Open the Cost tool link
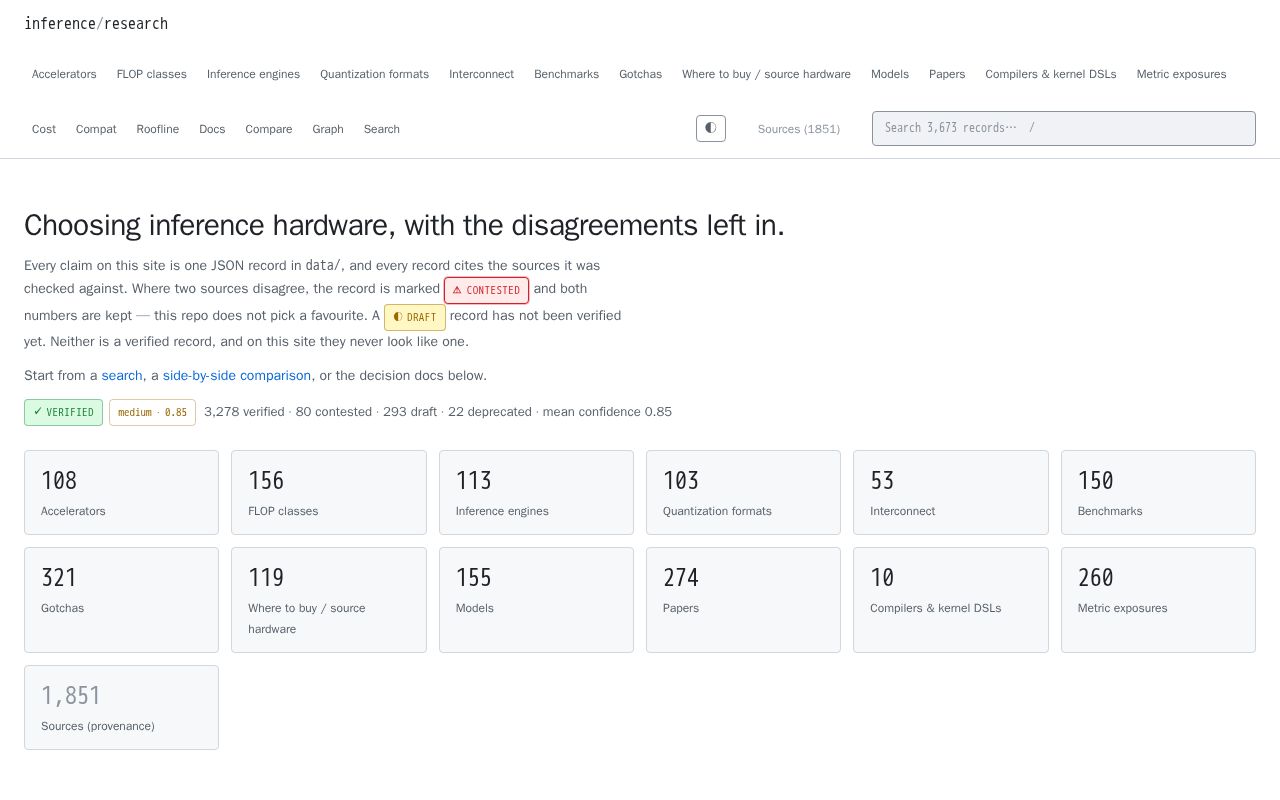Viewport: 1280px width, 800px height. [x=44, y=129]
